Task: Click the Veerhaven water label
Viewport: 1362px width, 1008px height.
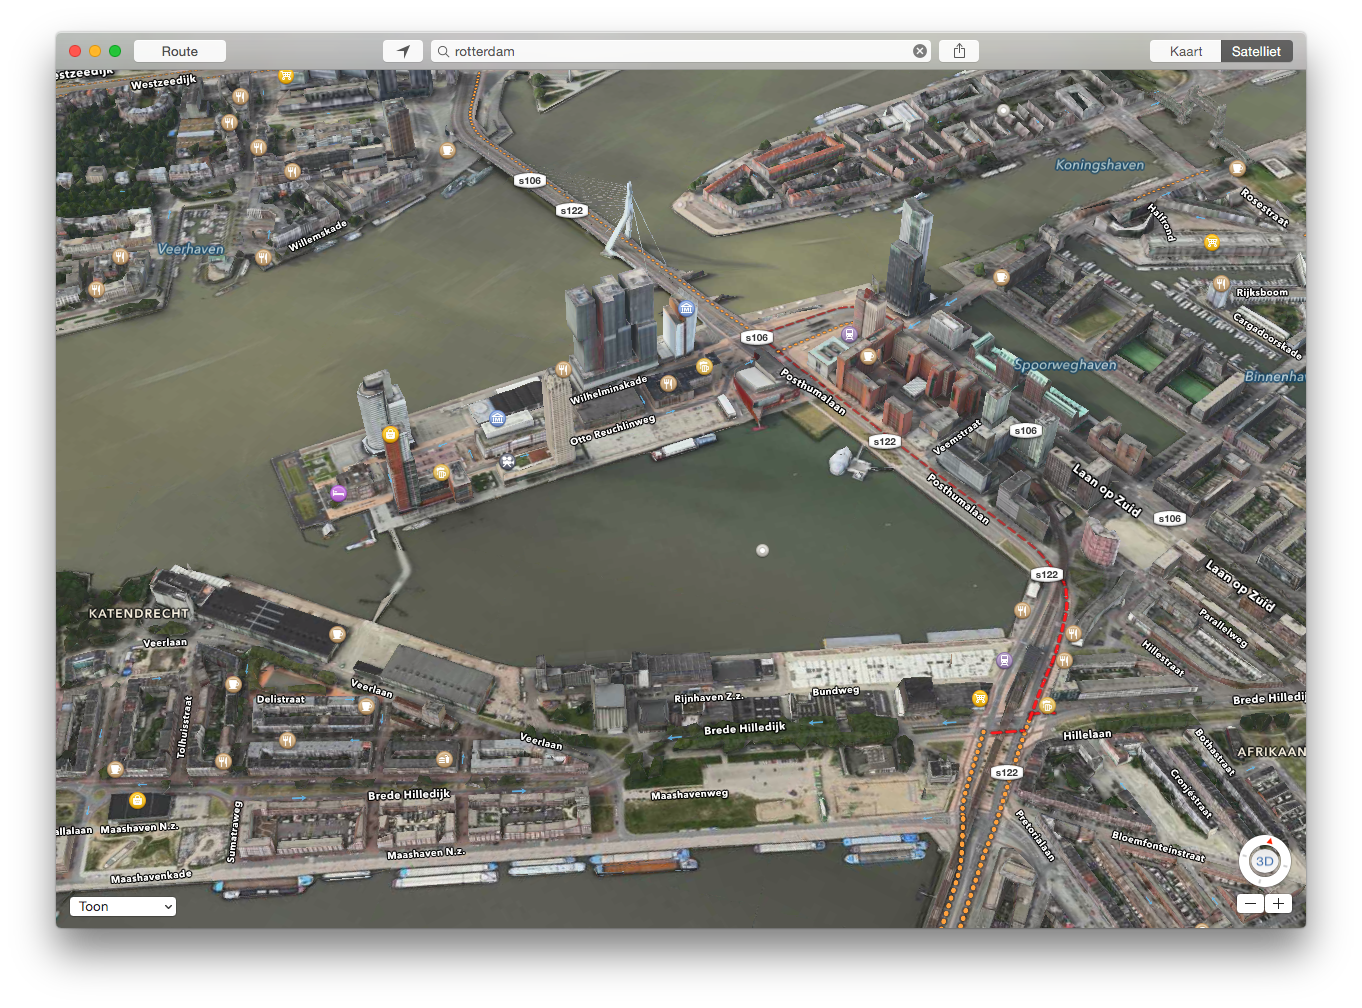Action: (190, 249)
